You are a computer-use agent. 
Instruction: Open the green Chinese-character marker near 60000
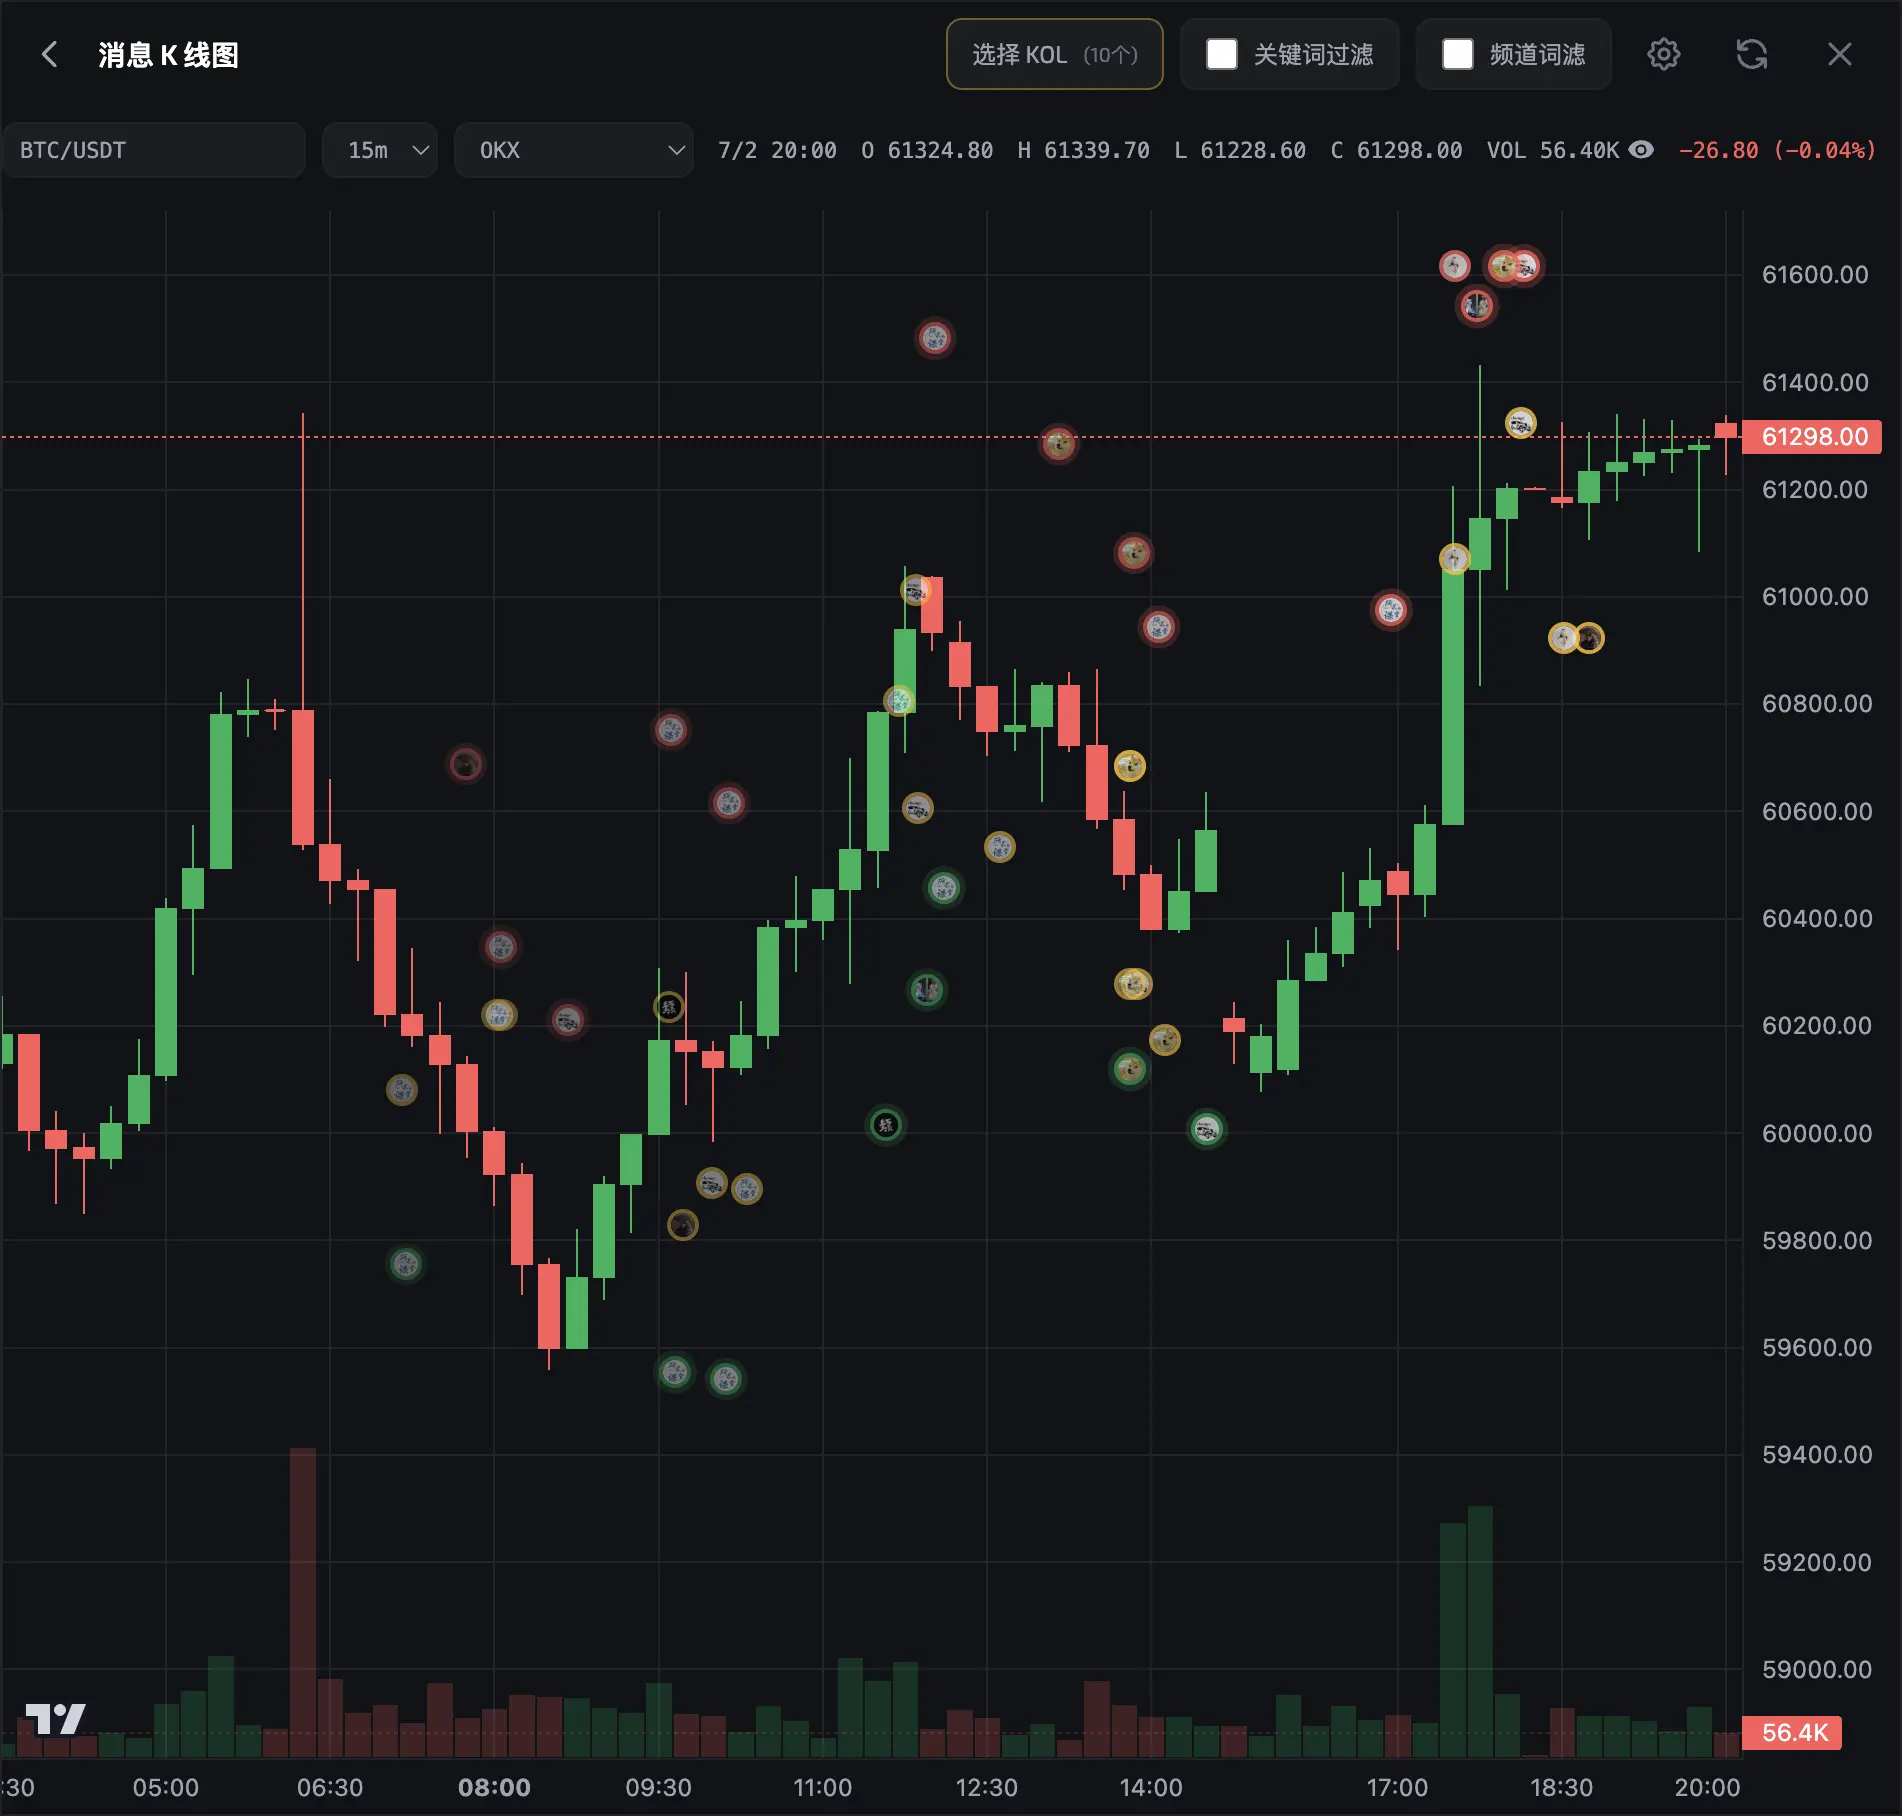pos(886,1125)
